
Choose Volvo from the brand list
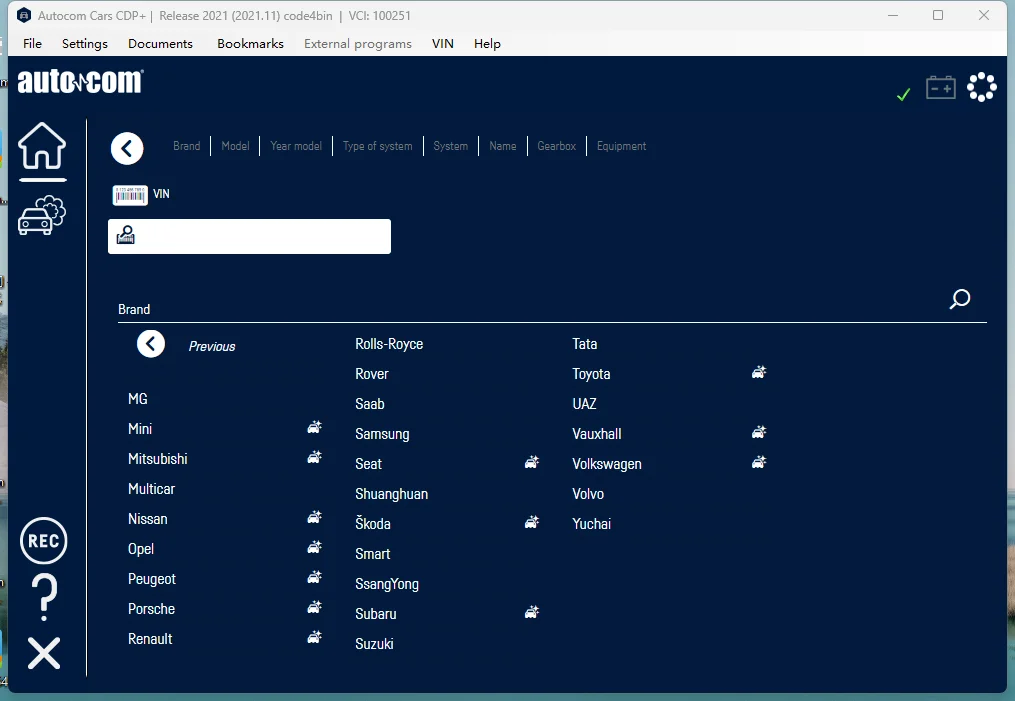[588, 494]
